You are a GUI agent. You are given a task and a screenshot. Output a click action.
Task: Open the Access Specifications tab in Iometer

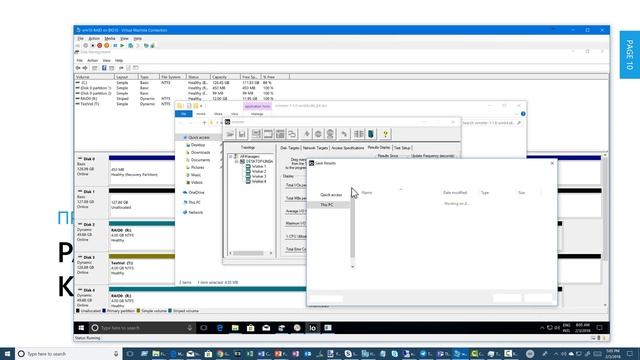(x=348, y=148)
